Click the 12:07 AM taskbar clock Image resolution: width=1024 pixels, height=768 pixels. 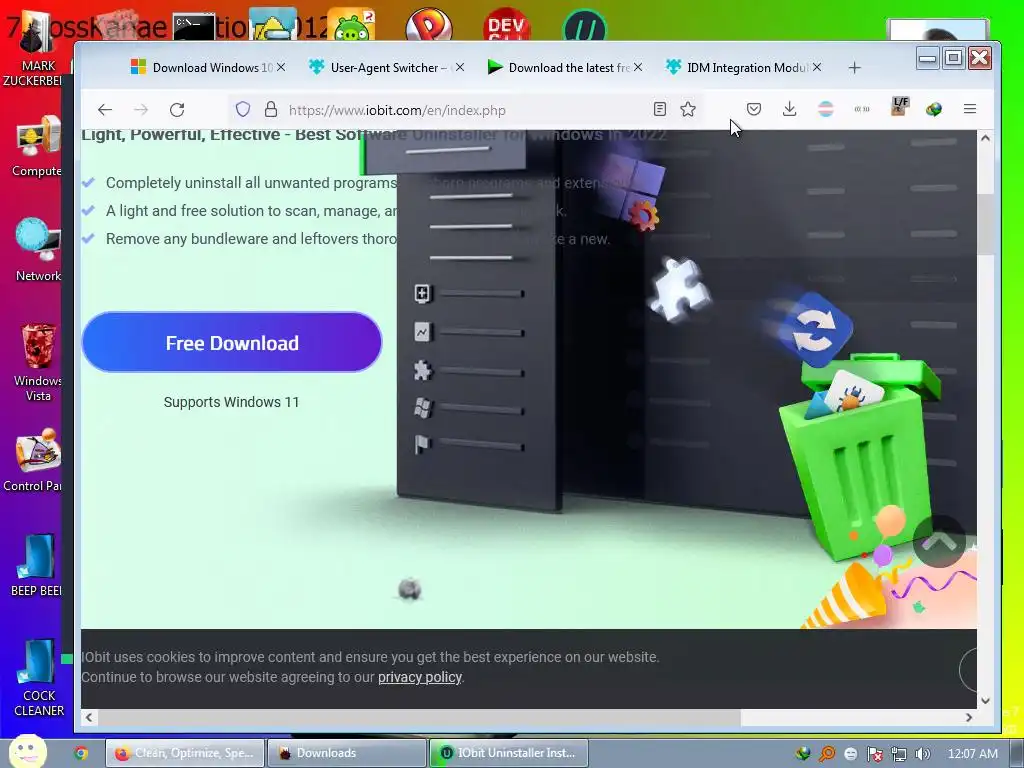pos(972,754)
